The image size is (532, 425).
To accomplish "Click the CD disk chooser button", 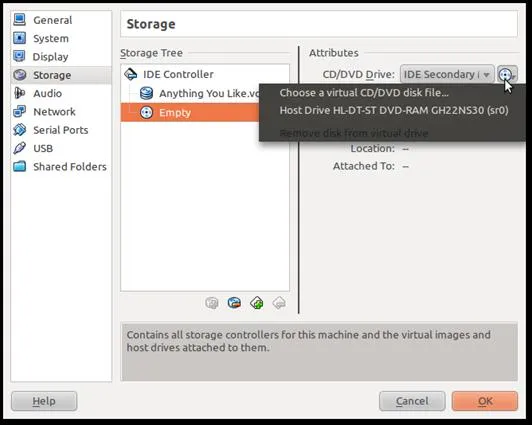I will coord(507,74).
